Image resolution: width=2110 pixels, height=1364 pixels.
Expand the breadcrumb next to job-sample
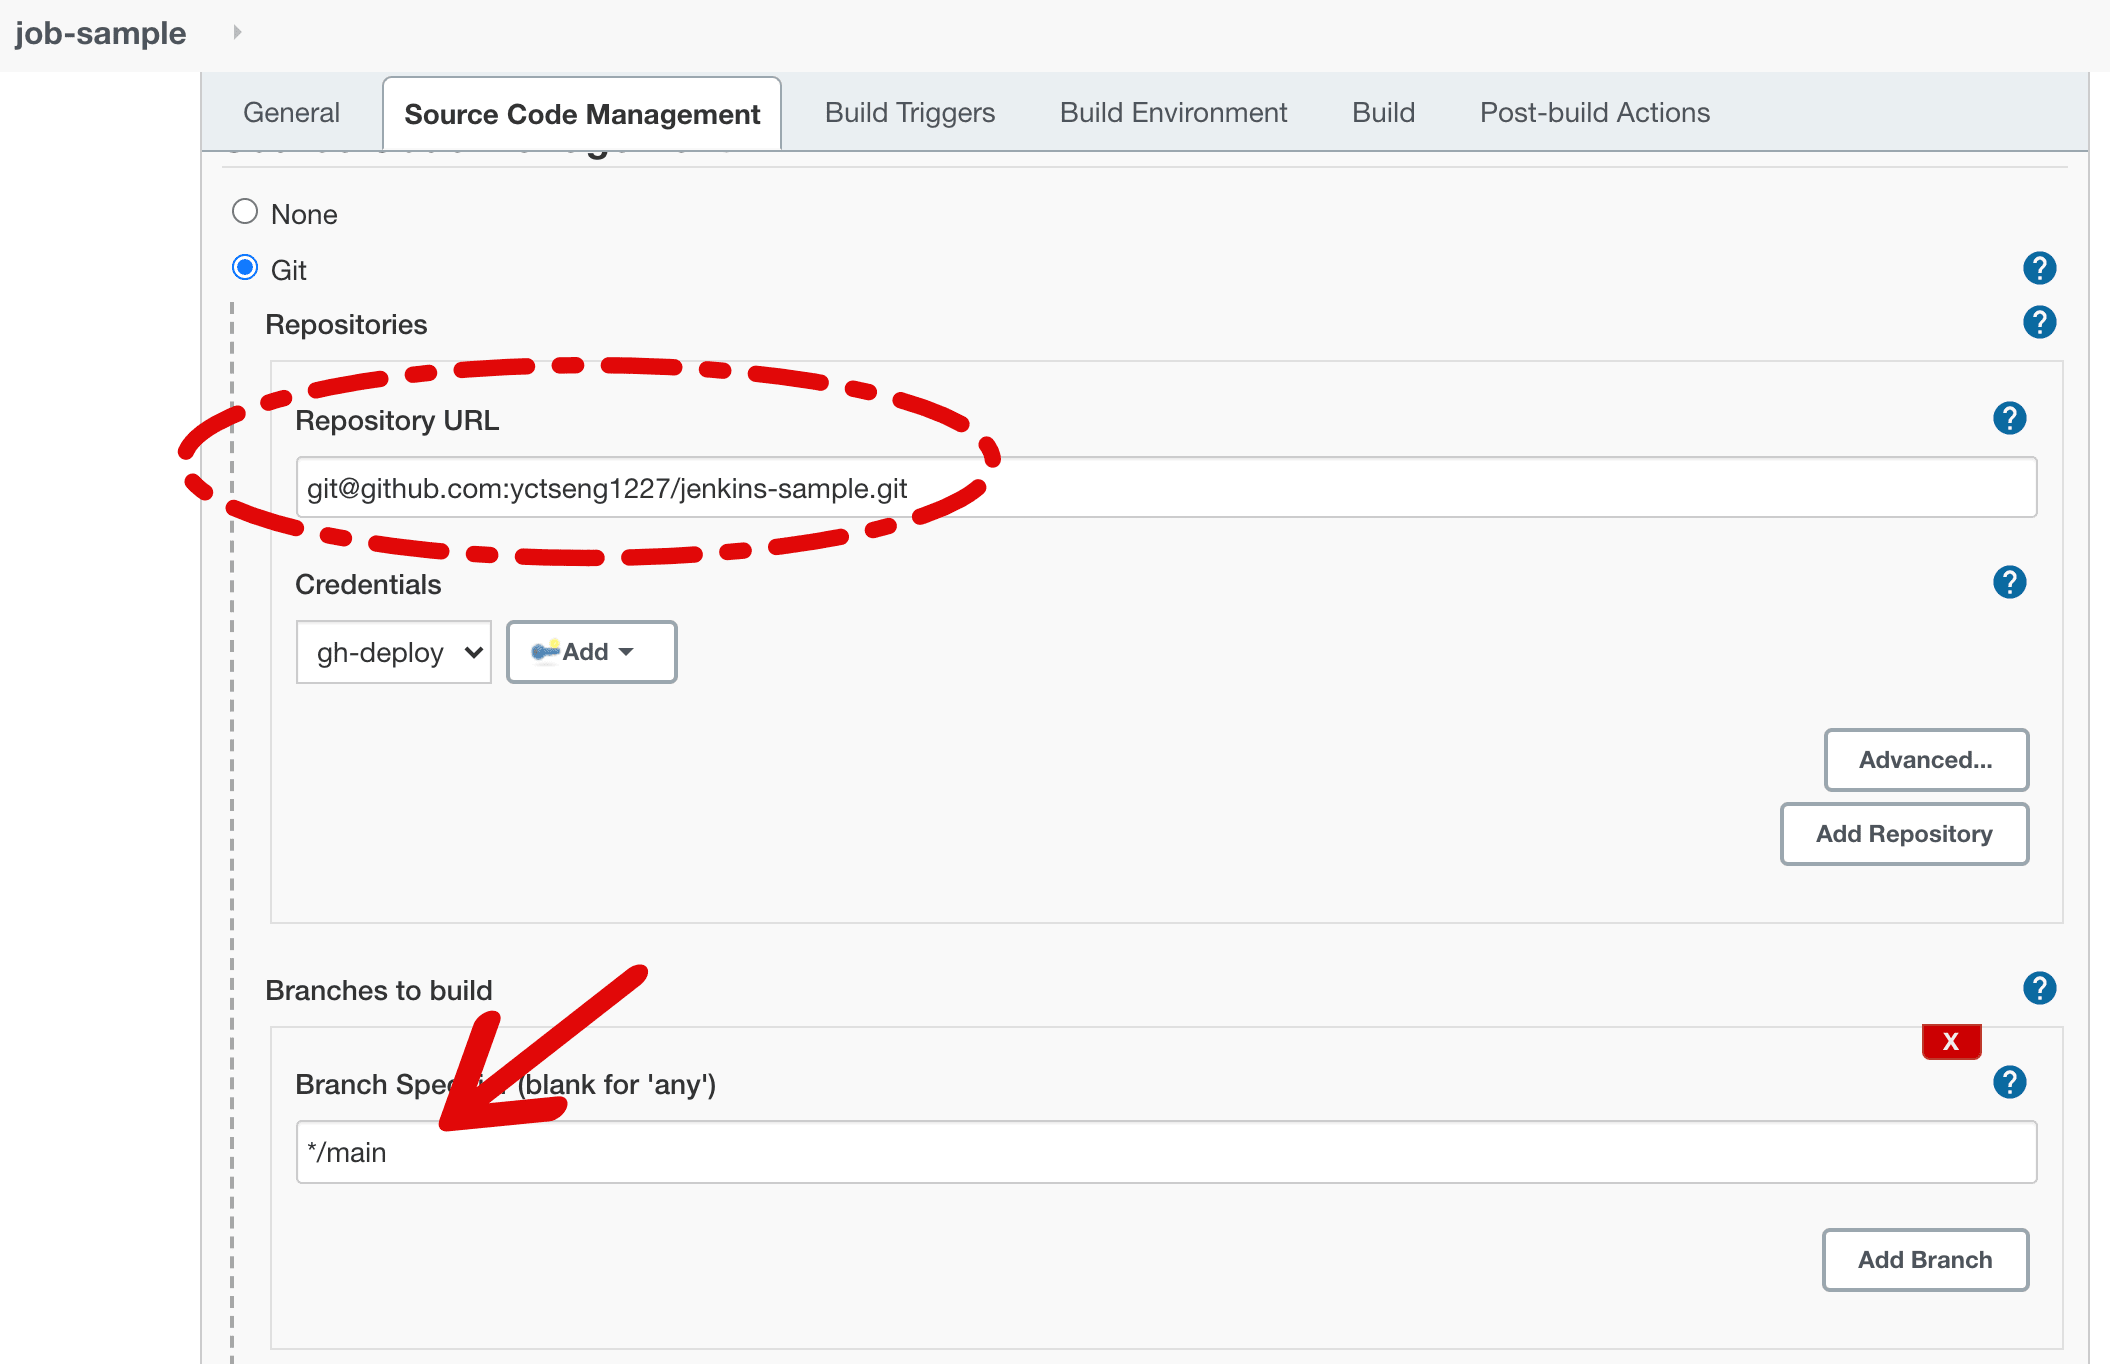(238, 31)
